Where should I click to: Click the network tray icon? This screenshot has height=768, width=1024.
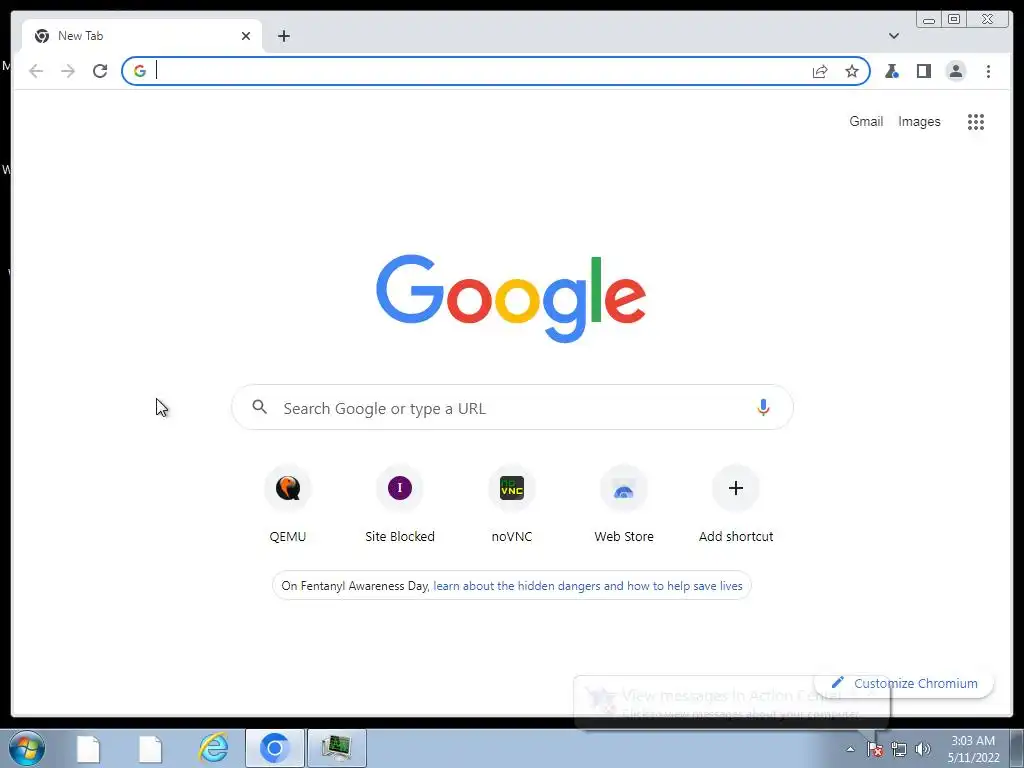(x=899, y=750)
